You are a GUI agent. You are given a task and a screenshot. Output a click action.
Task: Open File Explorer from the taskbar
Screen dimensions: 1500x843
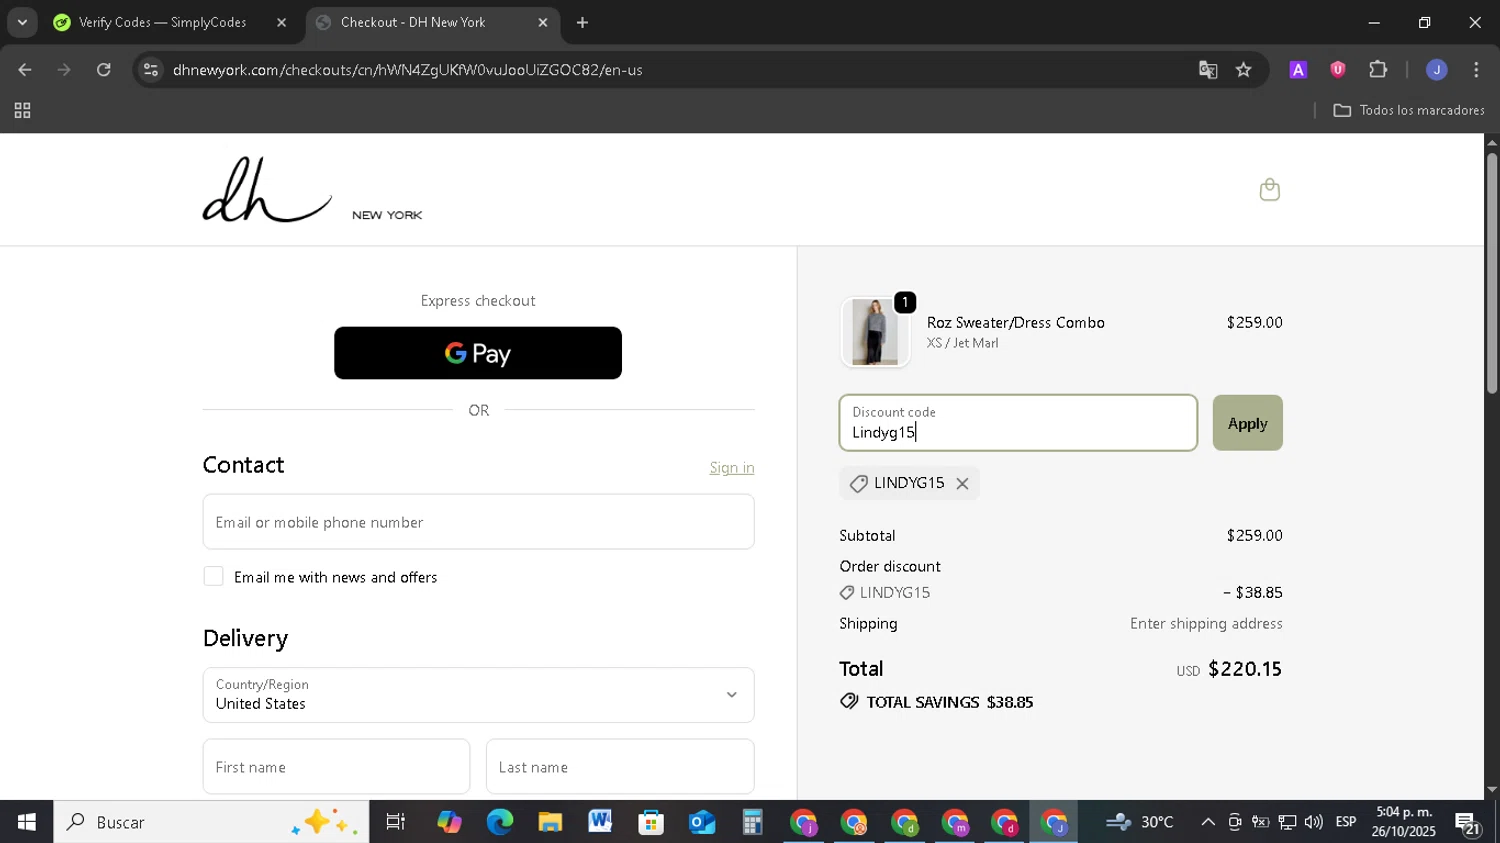click(550, 822)
